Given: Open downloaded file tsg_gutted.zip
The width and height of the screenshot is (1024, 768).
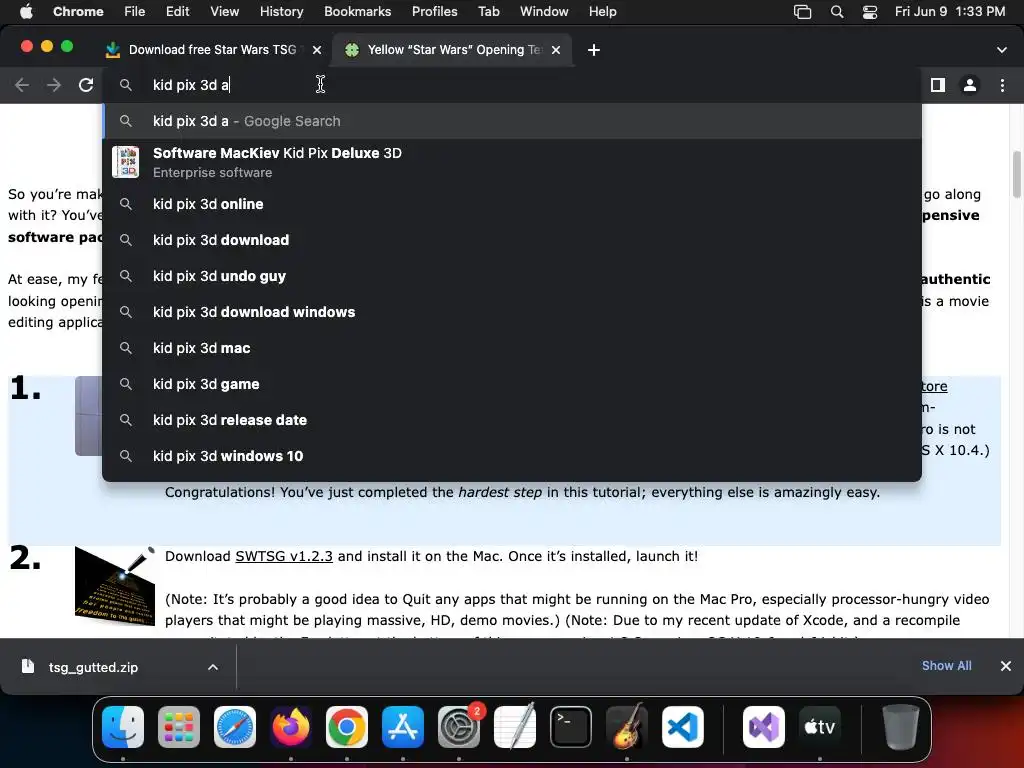Looking at the screenshot, I should 93,667.
